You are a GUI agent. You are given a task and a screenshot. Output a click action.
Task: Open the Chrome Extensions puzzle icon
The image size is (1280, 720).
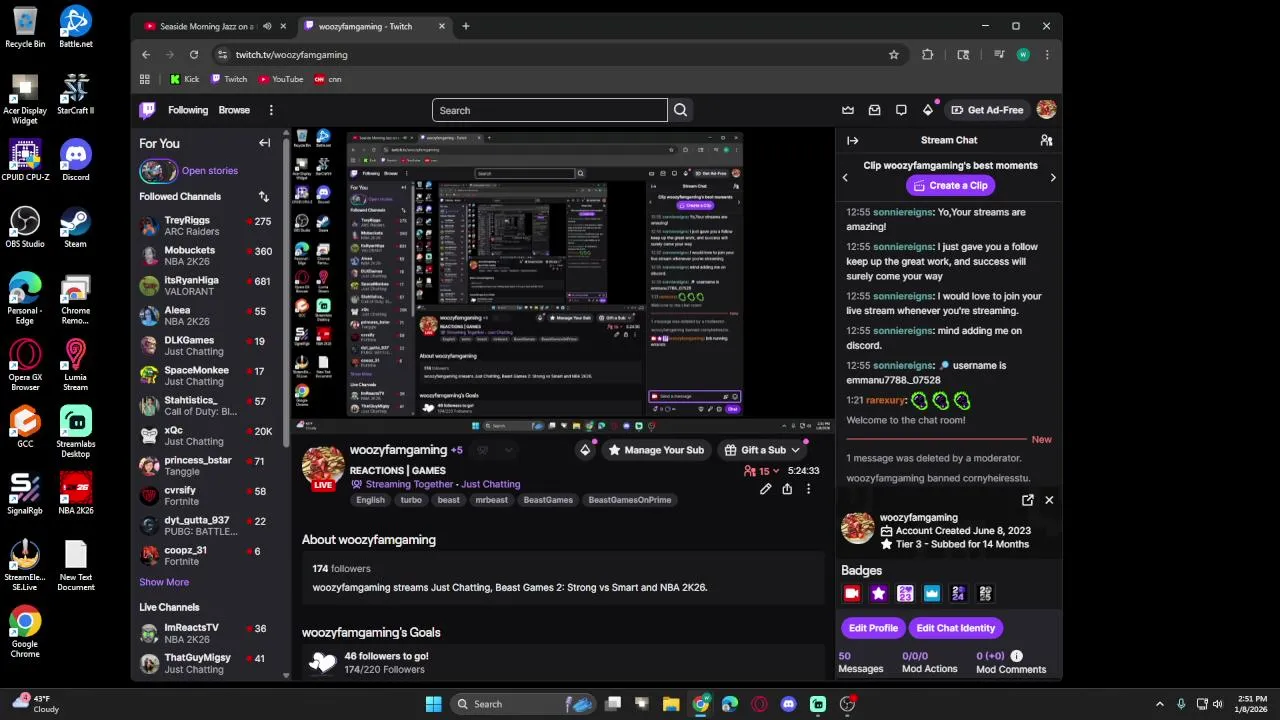point(927,55)
